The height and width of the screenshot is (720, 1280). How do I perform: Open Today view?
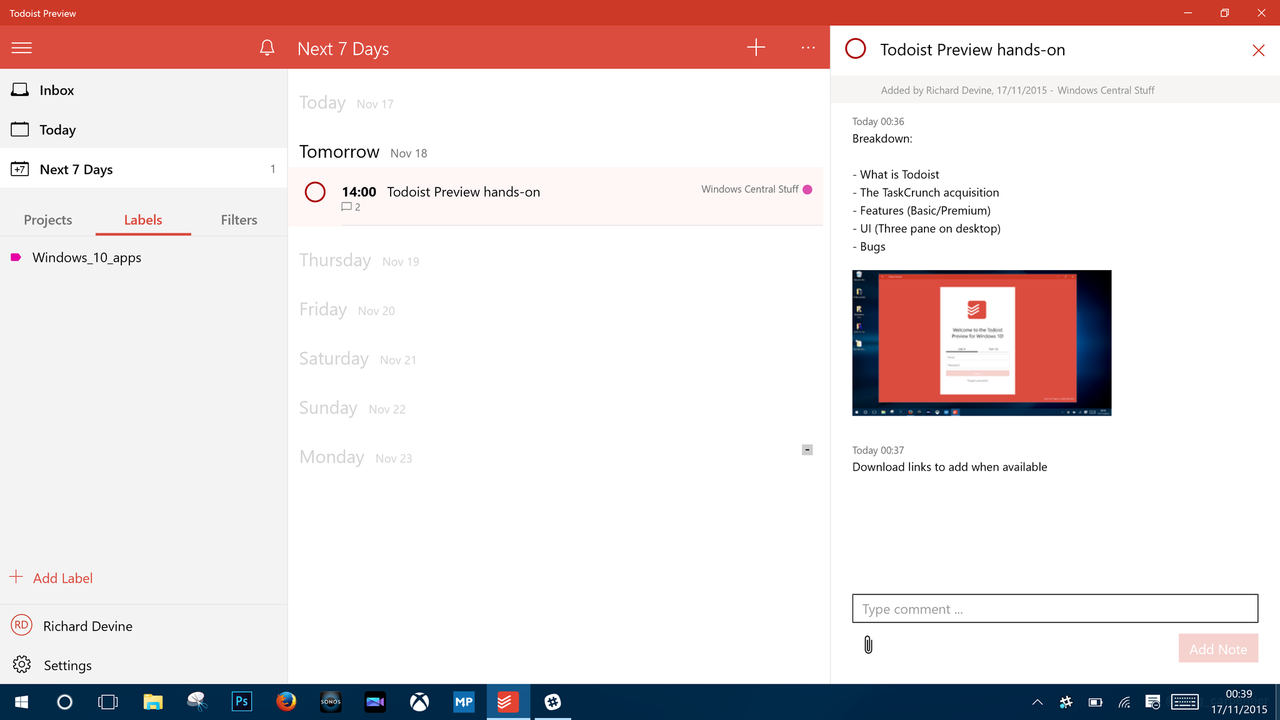143,130
